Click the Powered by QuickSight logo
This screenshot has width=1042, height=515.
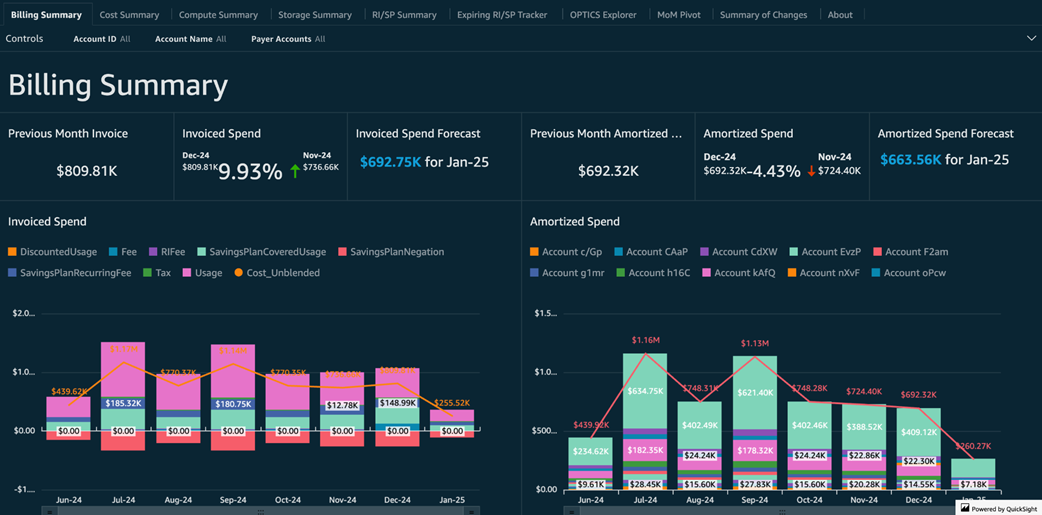(998, 508)
